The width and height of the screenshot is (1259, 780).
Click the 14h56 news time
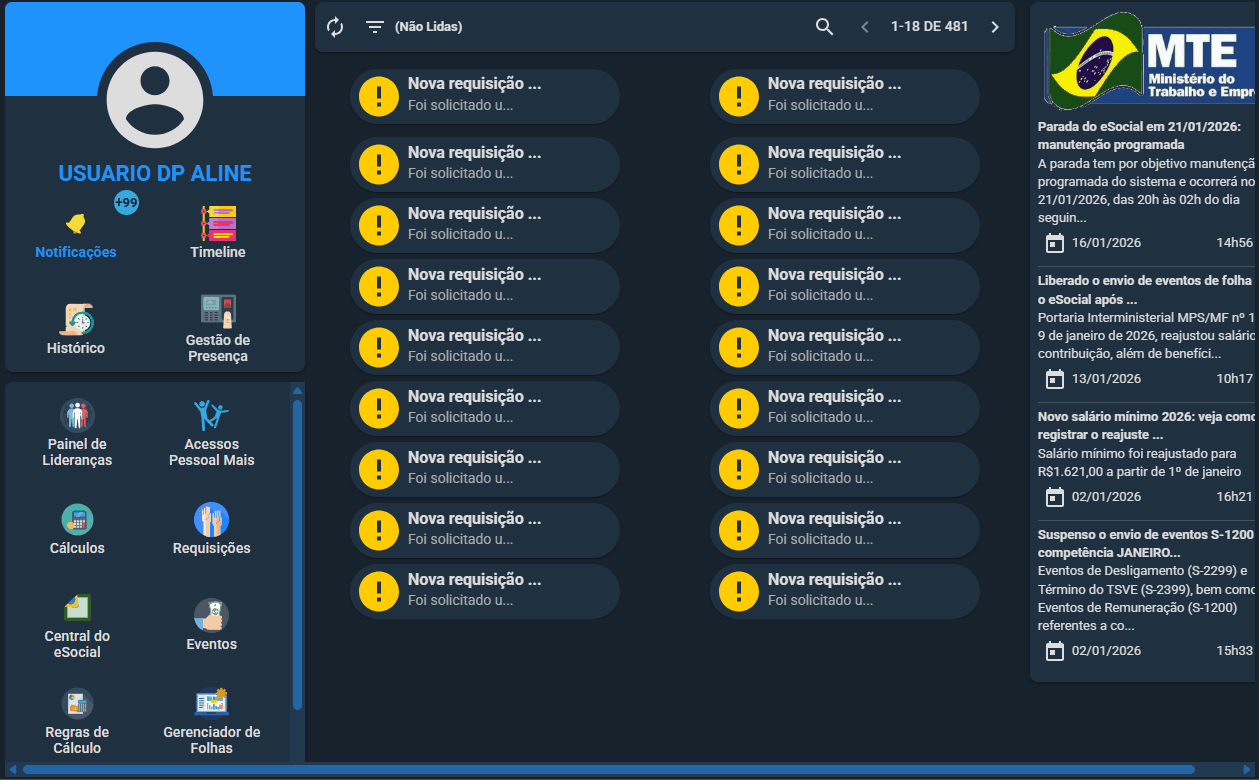click(1234, 243)
